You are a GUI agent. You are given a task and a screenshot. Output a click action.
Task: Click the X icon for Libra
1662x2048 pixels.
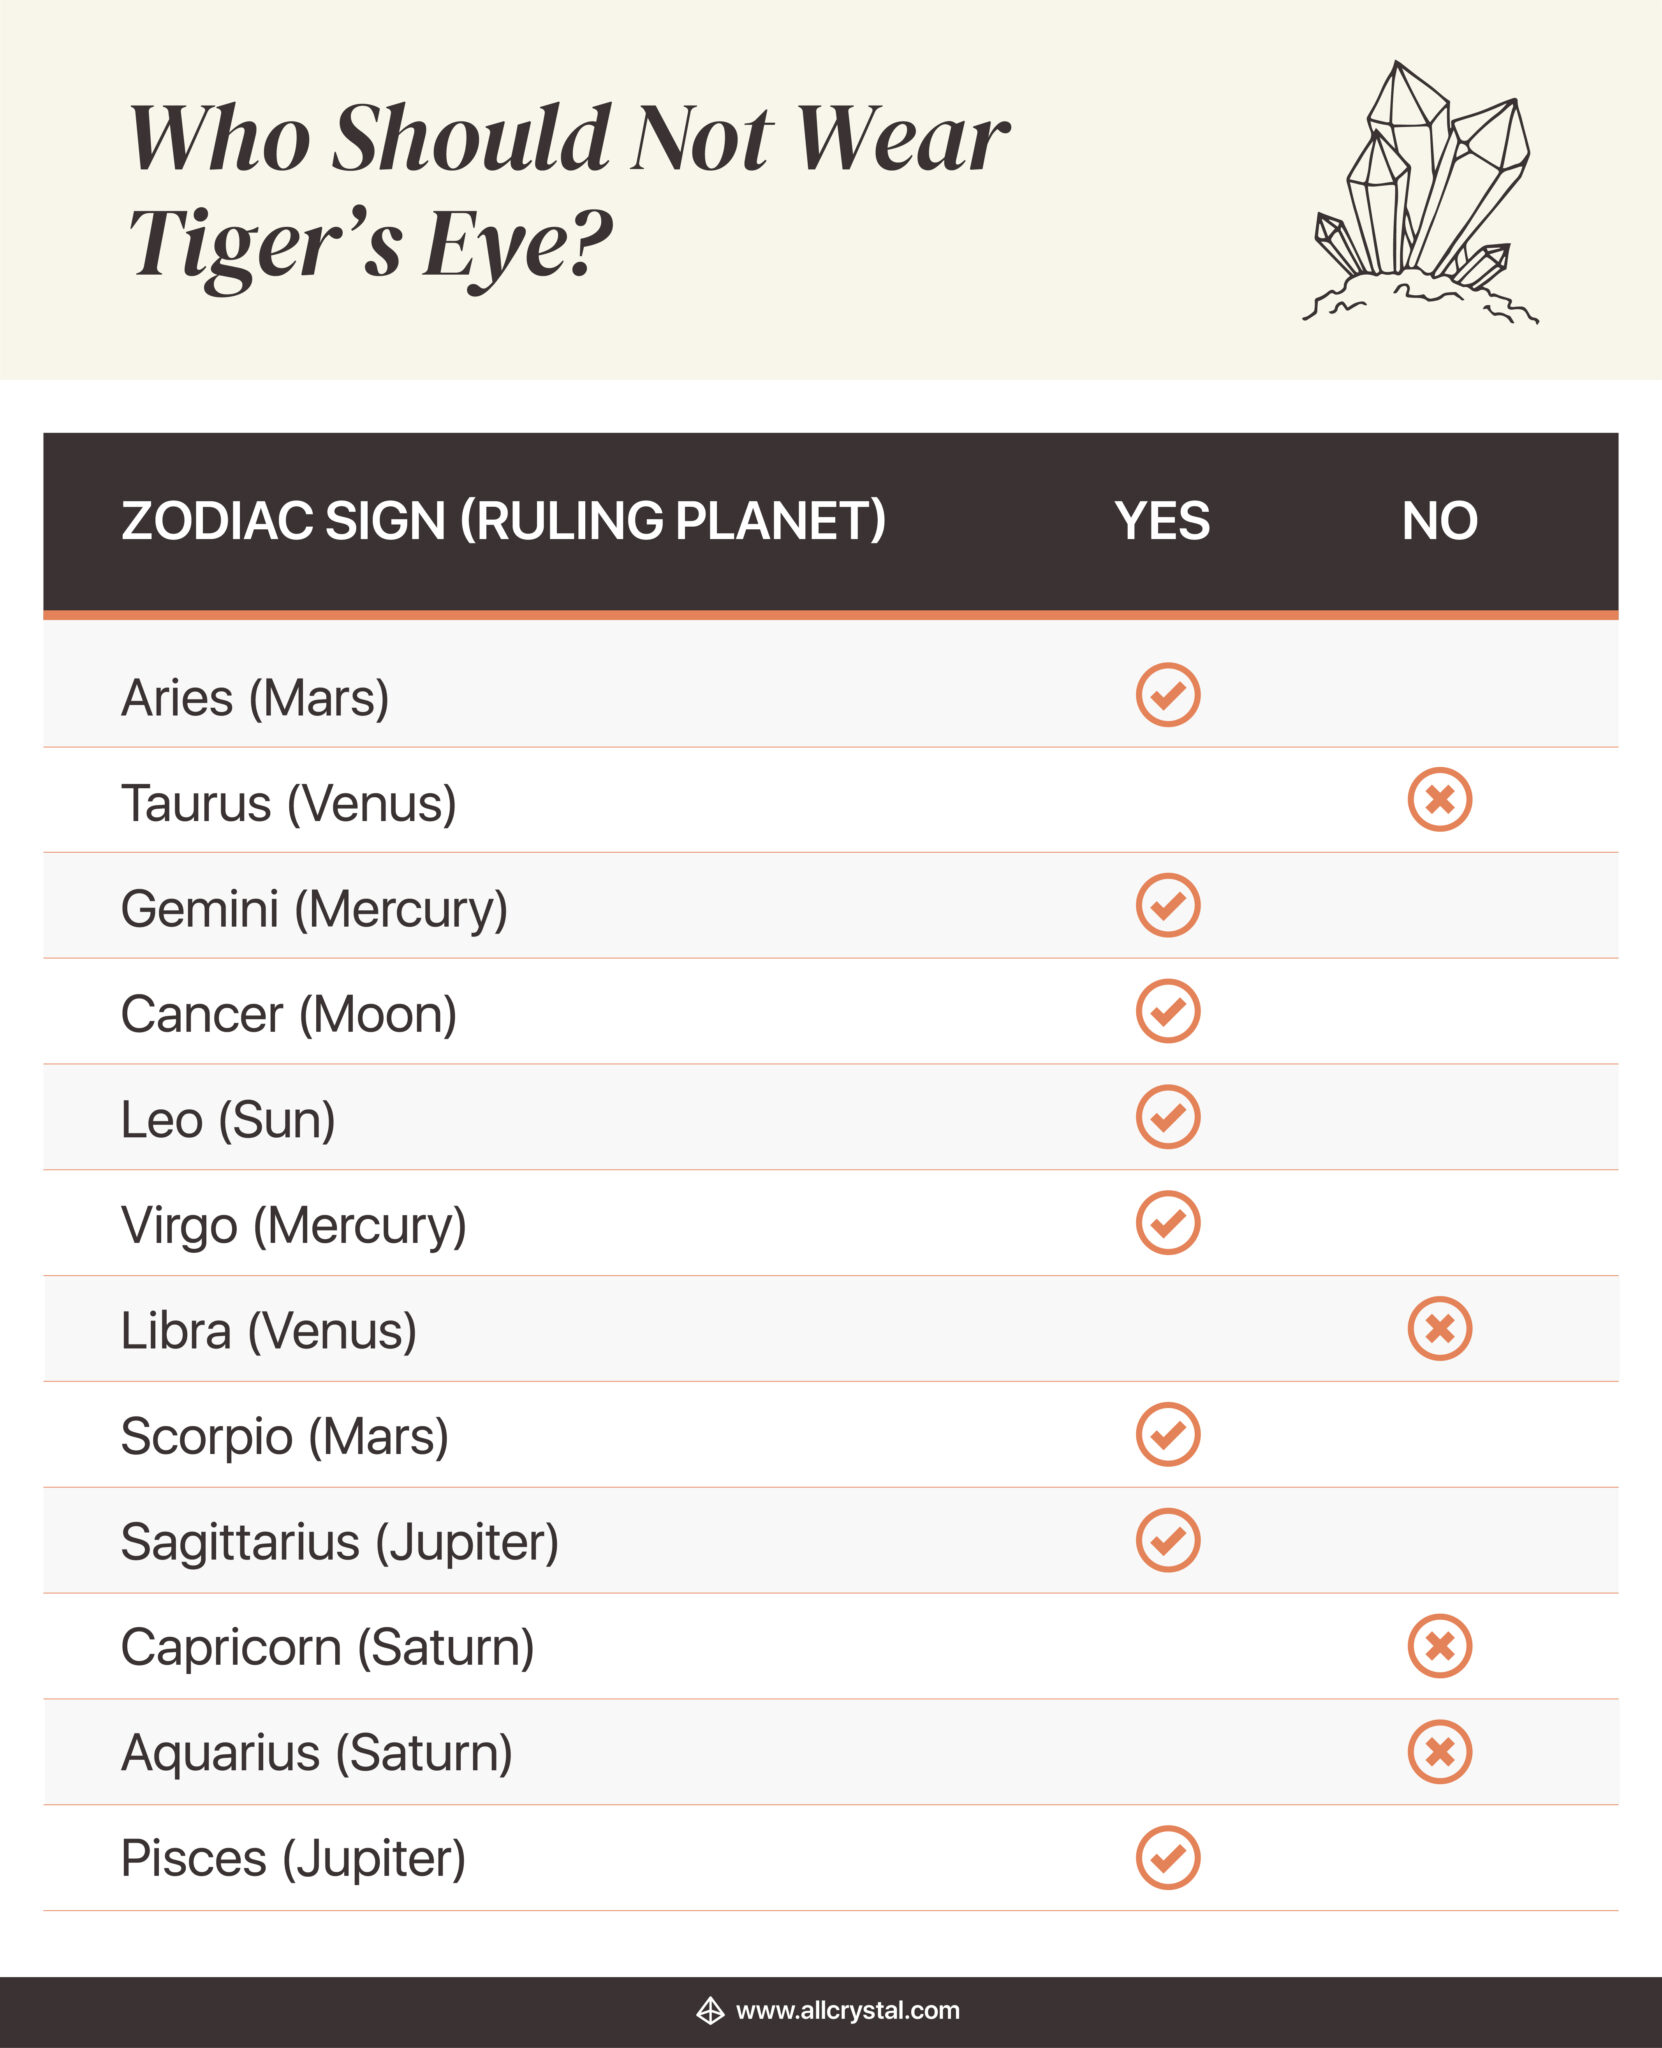(1439, 1329)
